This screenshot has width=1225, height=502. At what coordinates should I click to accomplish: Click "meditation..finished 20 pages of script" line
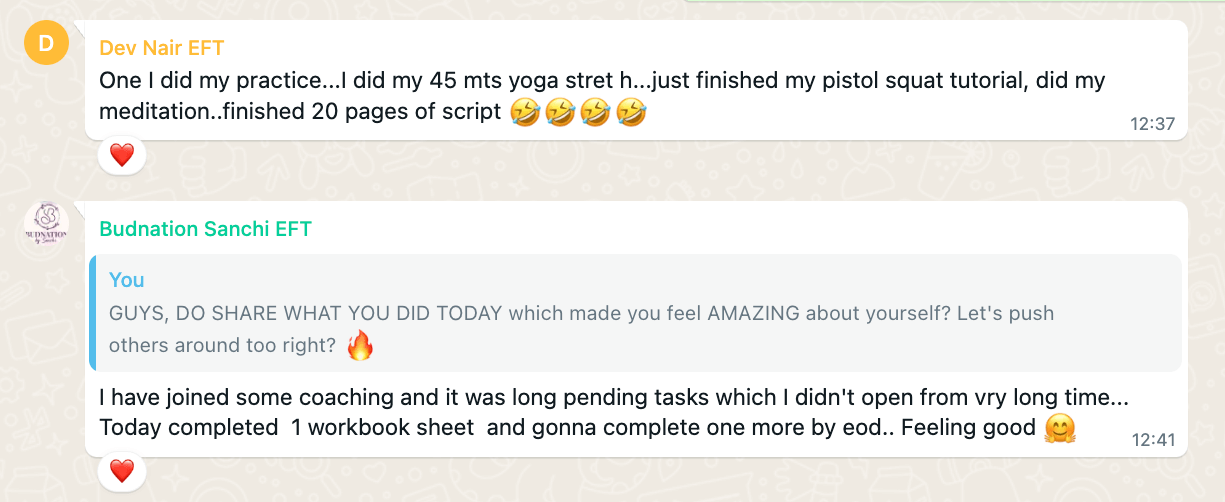[x=300, y=112]
